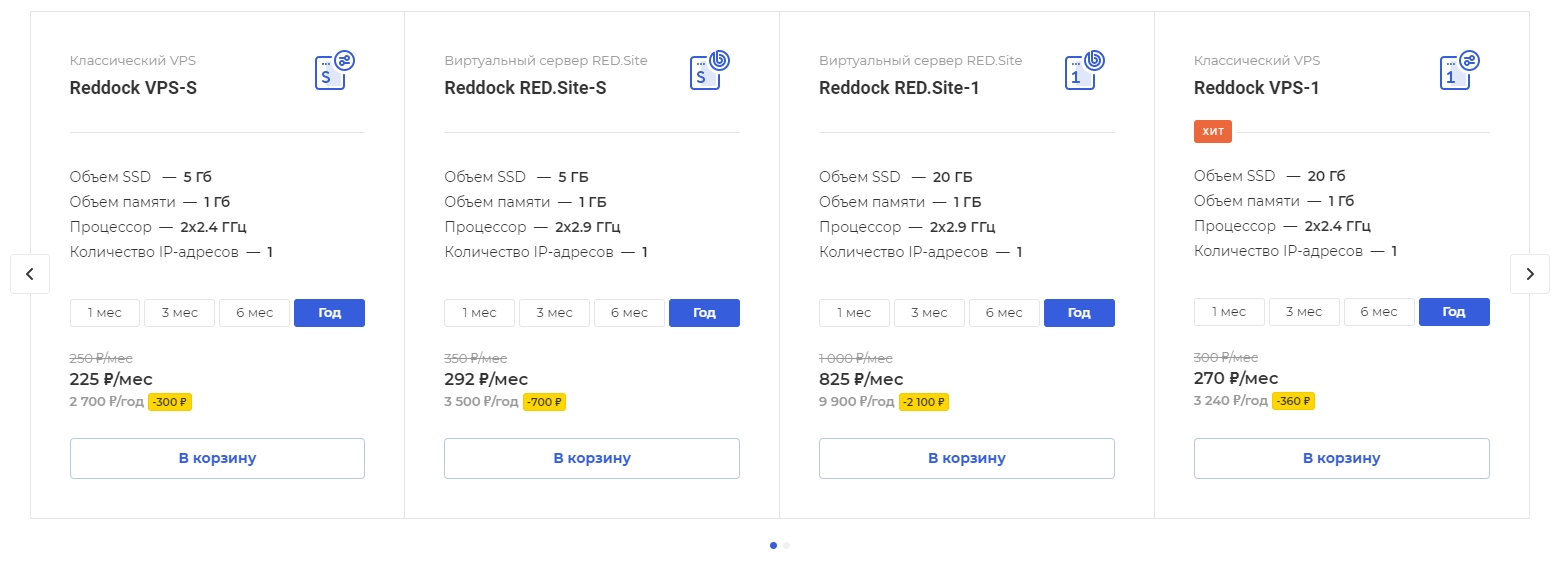Click the ХИТ badge on VPS-1

(x=1213, y=132)
